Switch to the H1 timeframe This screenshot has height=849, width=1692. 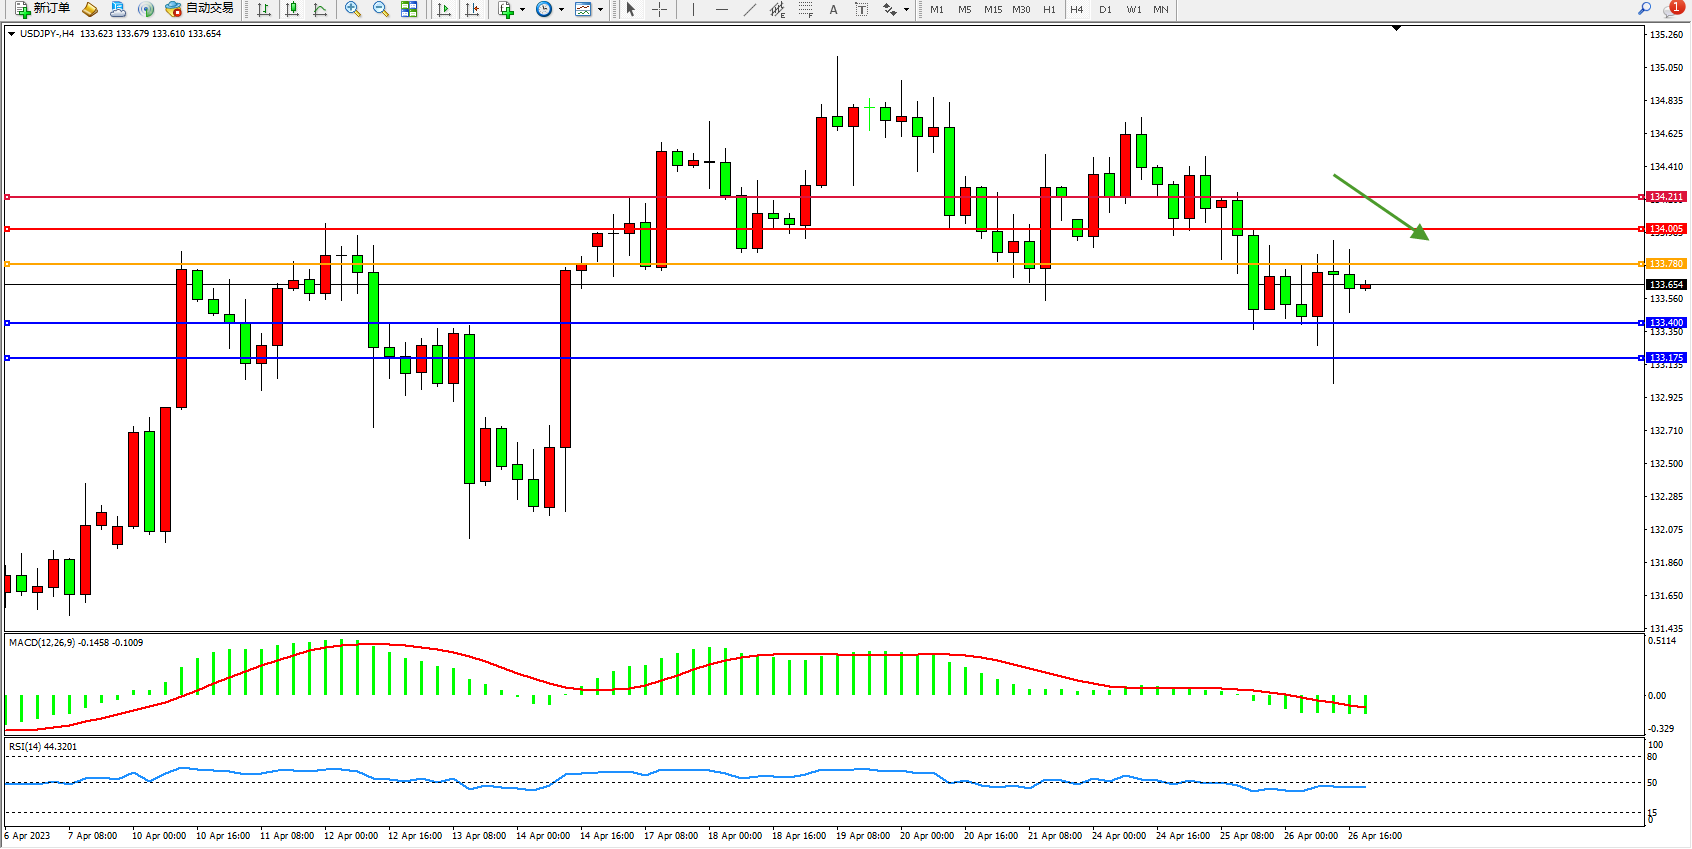click(x=1049, y=9)
